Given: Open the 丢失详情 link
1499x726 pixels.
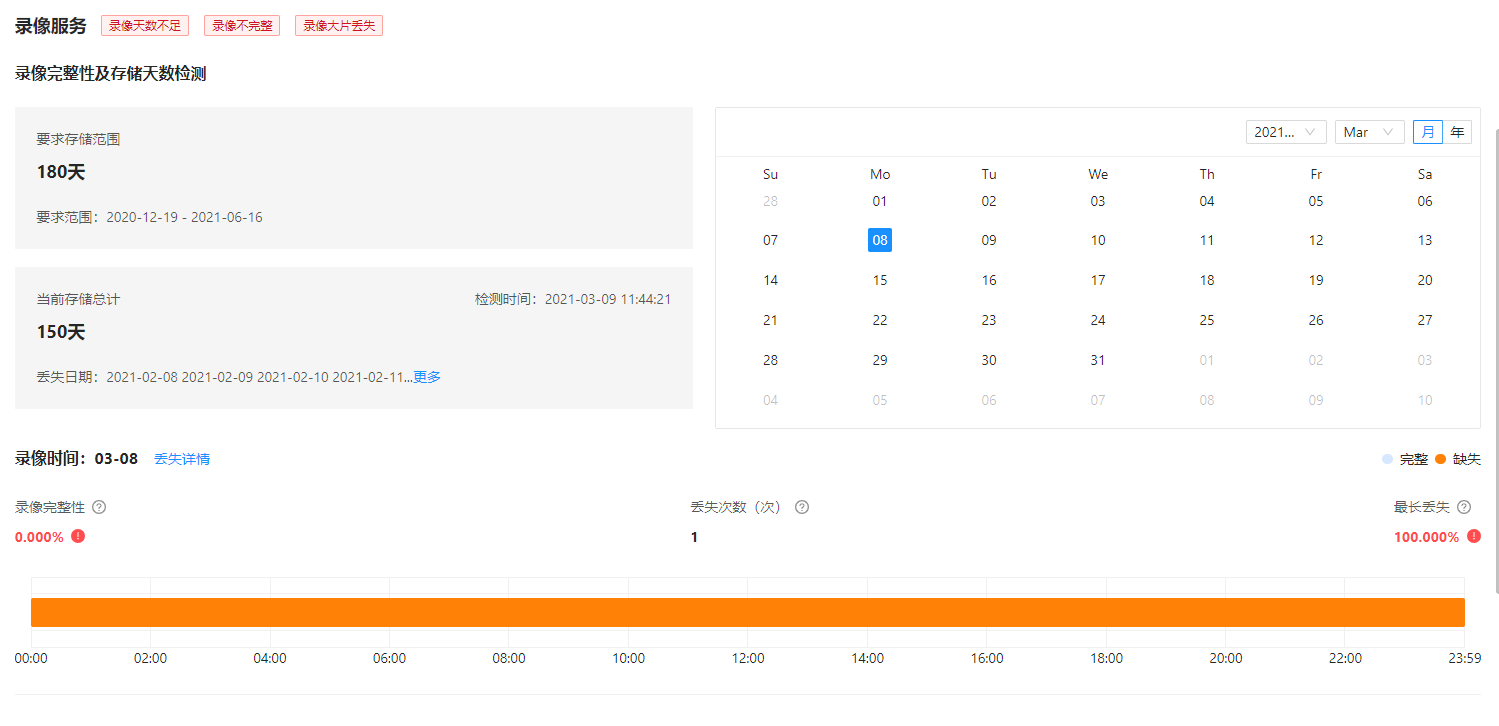Looking at the screenshot, I should coord(182,459).
